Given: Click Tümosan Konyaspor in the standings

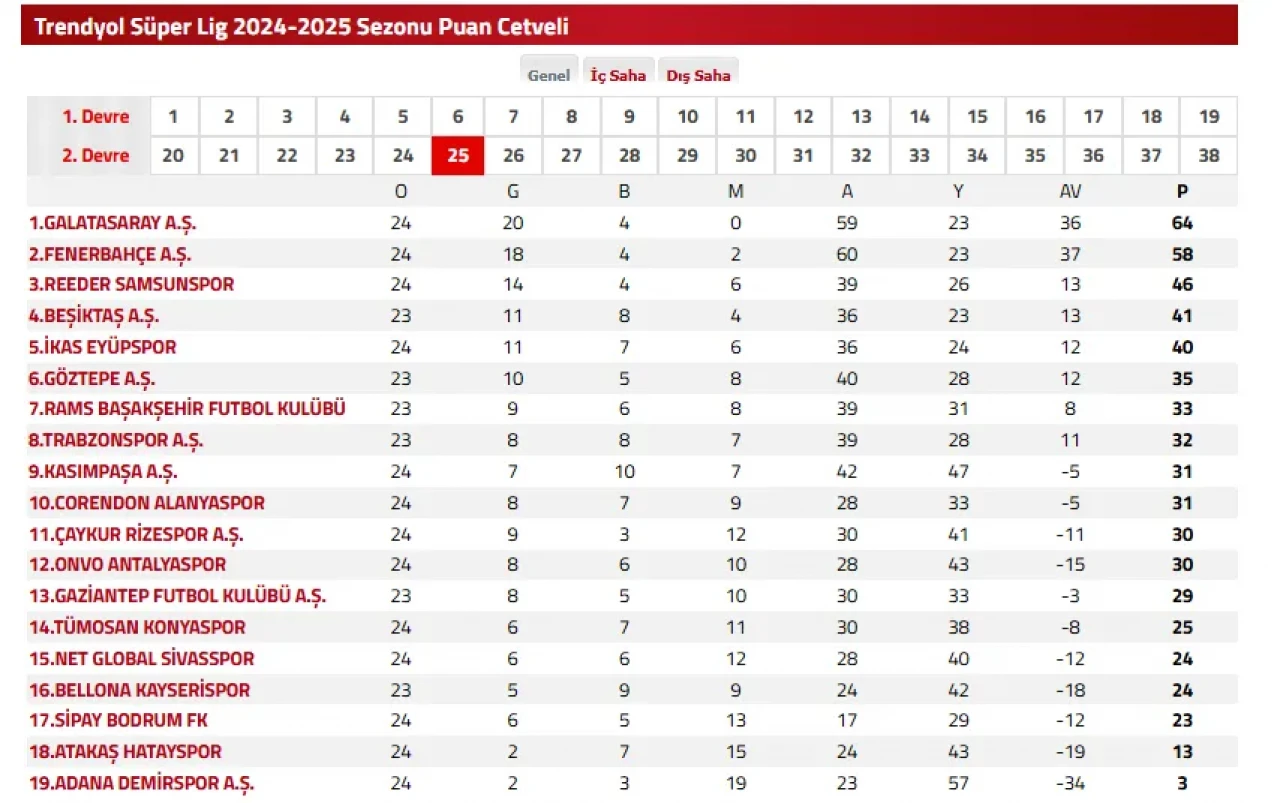Looking at the screenshot, I should [137, 627].
